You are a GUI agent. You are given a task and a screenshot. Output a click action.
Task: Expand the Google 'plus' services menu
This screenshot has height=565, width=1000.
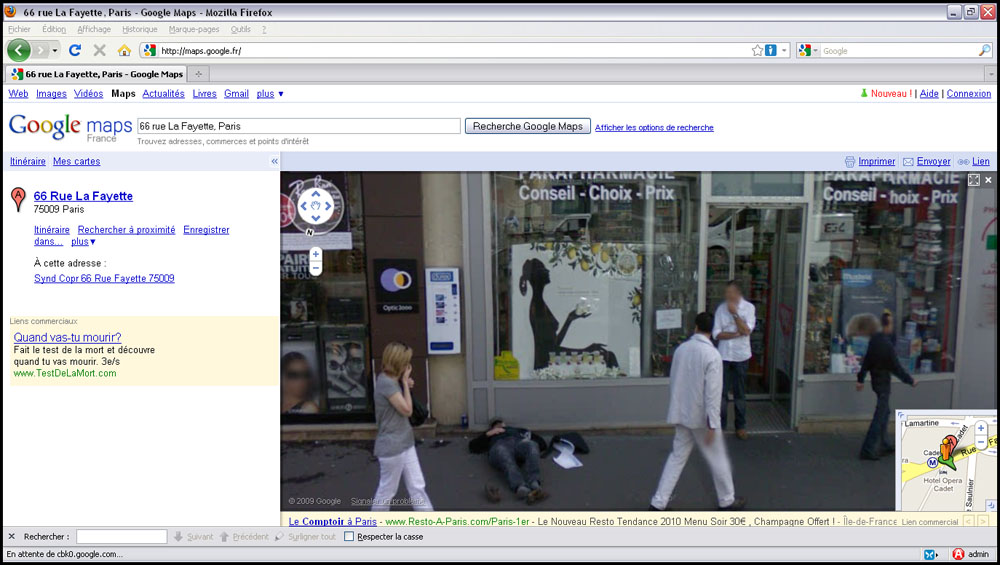click(x=270, y=94)
